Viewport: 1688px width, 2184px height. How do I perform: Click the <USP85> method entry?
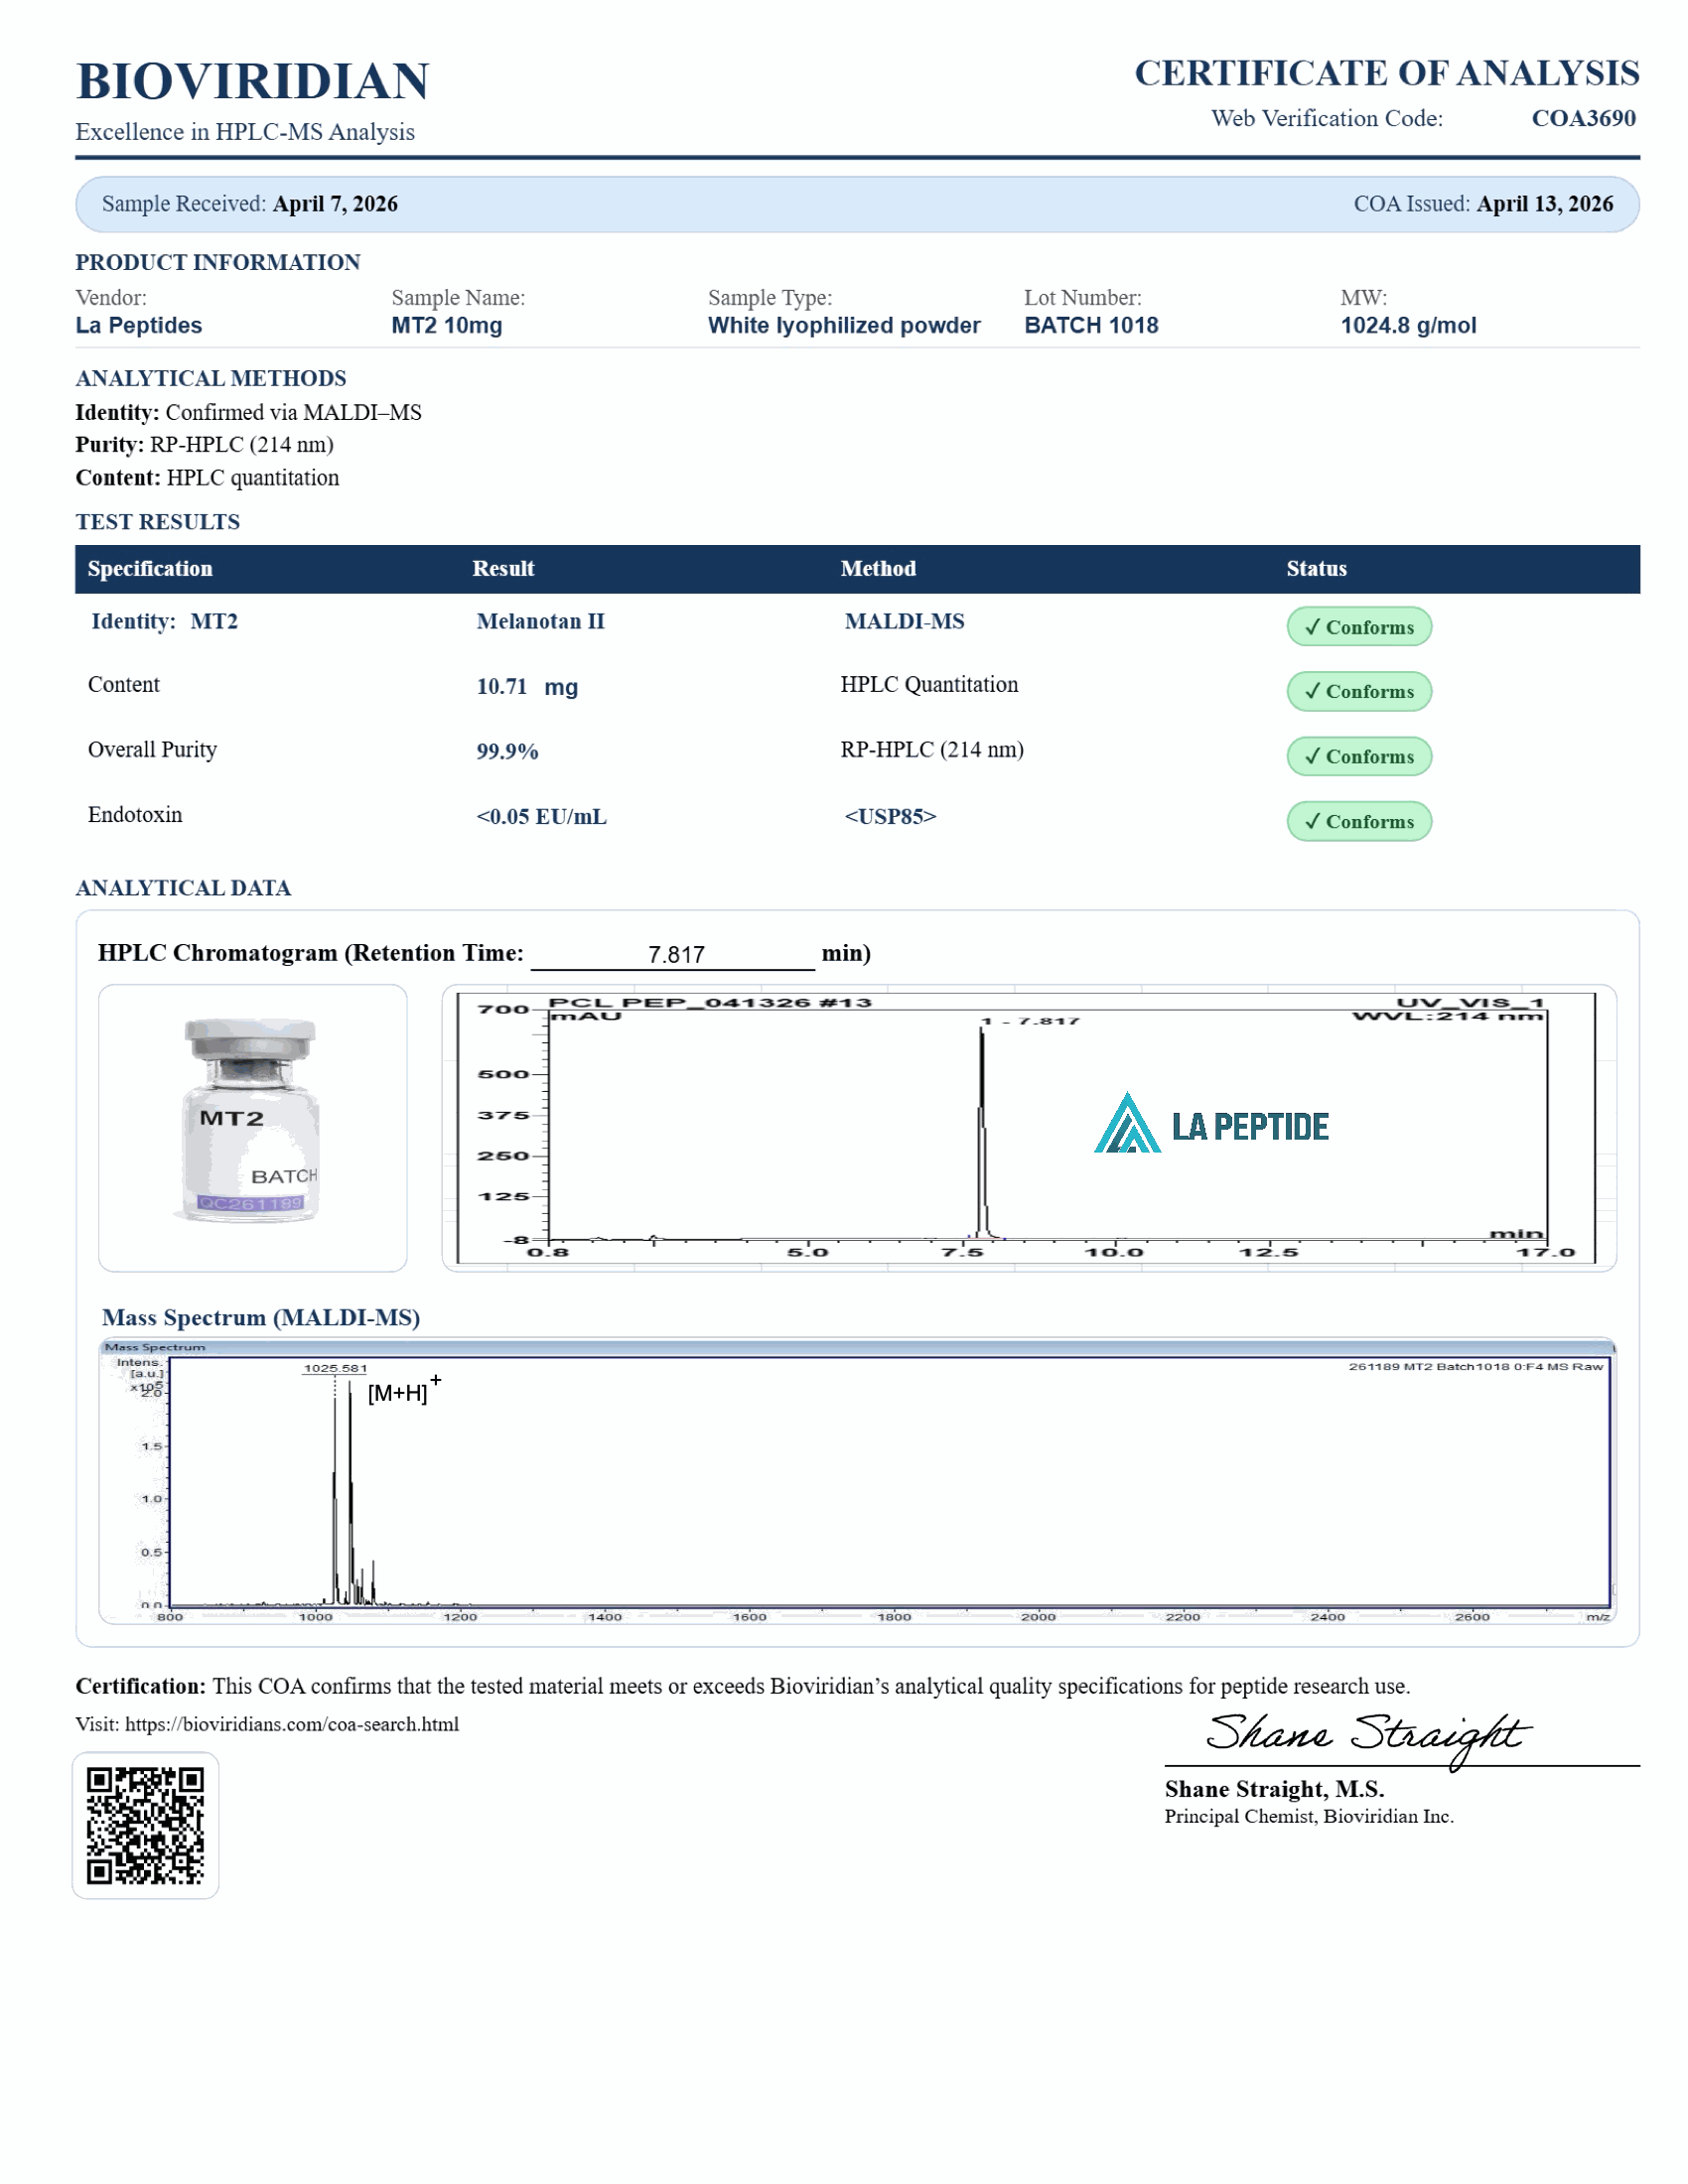pyautogui.click(x=890, y=816)
